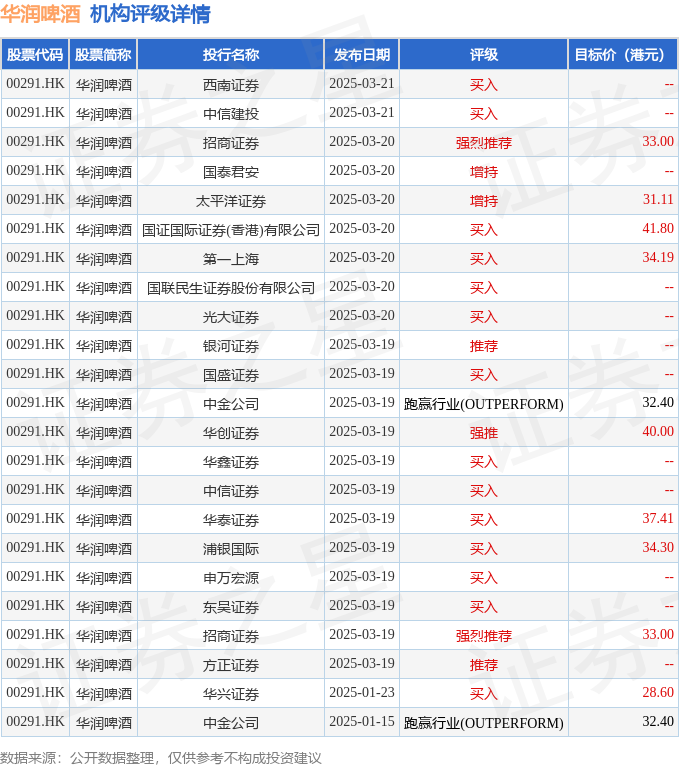Click the 评级 column header
The image size is (679, 767).
tap(484, 55)
